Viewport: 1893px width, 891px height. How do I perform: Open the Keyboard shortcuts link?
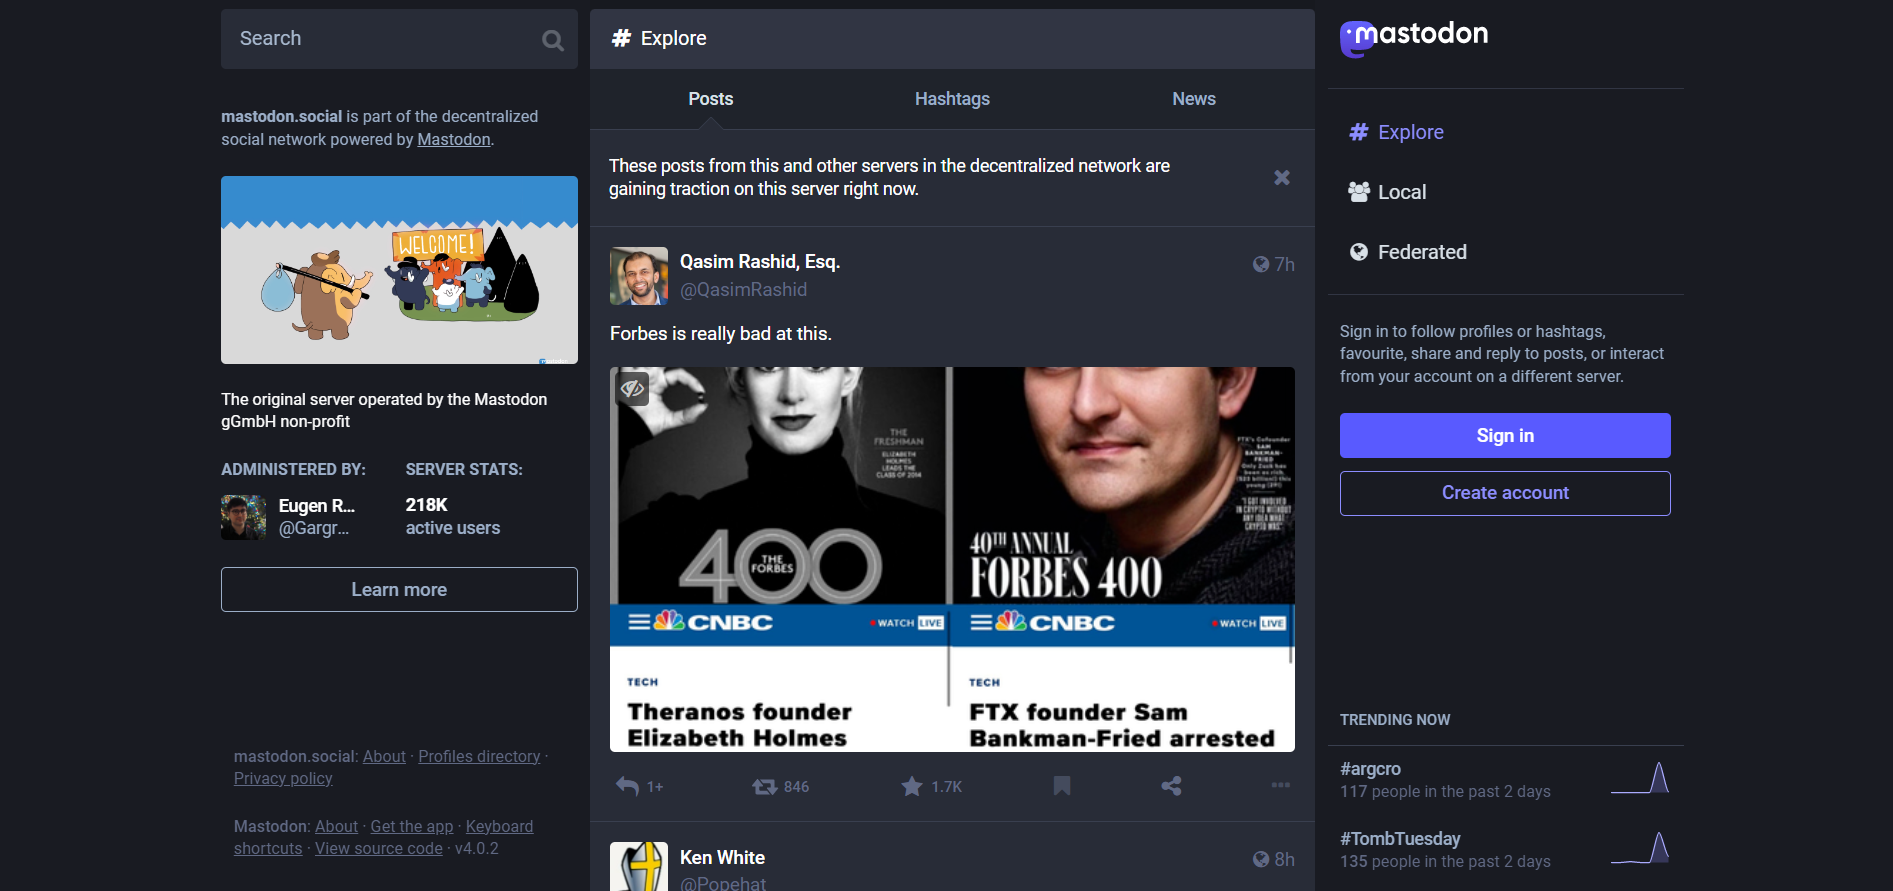(x=499, y=827)
